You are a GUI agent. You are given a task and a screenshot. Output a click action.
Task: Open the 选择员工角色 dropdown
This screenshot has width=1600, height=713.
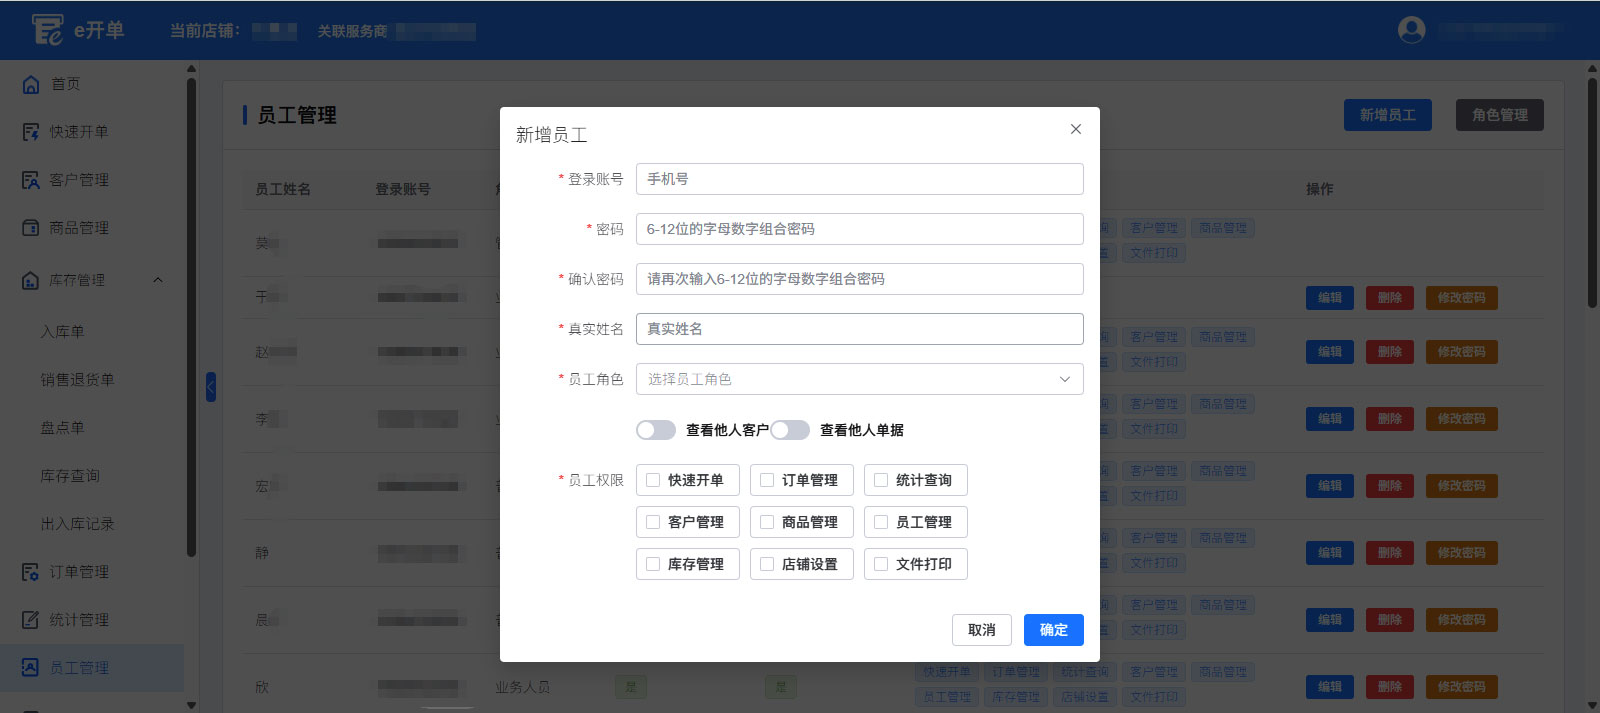pyautogui.click(x=859, y=379)
